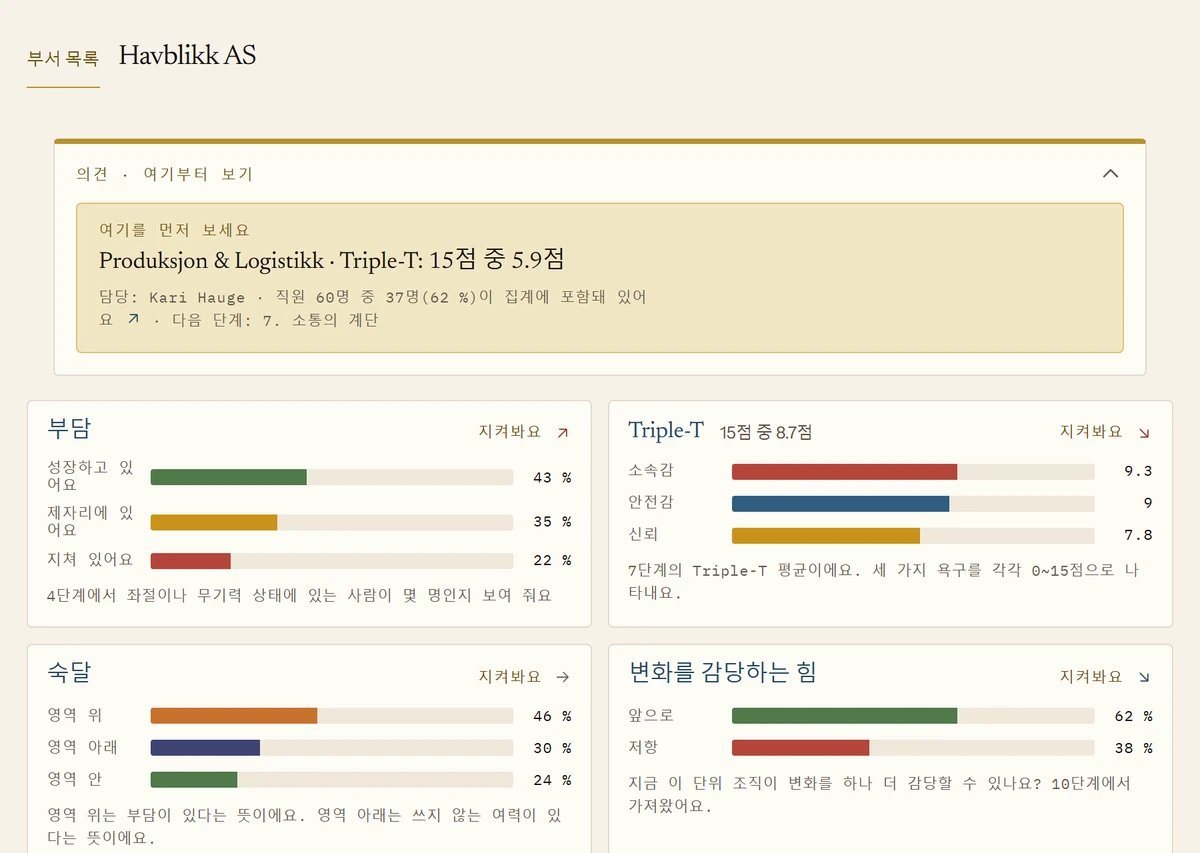
Task: Click the 46 % value
Action: click(552, 716)
